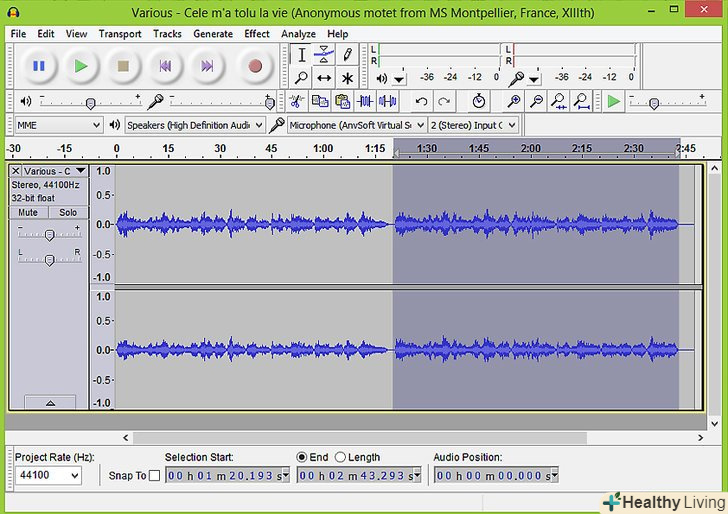Enable the Snap To checkbox
Image resolution: width=728 pixels, height=514 pixels.
click(x=154, y=476)
